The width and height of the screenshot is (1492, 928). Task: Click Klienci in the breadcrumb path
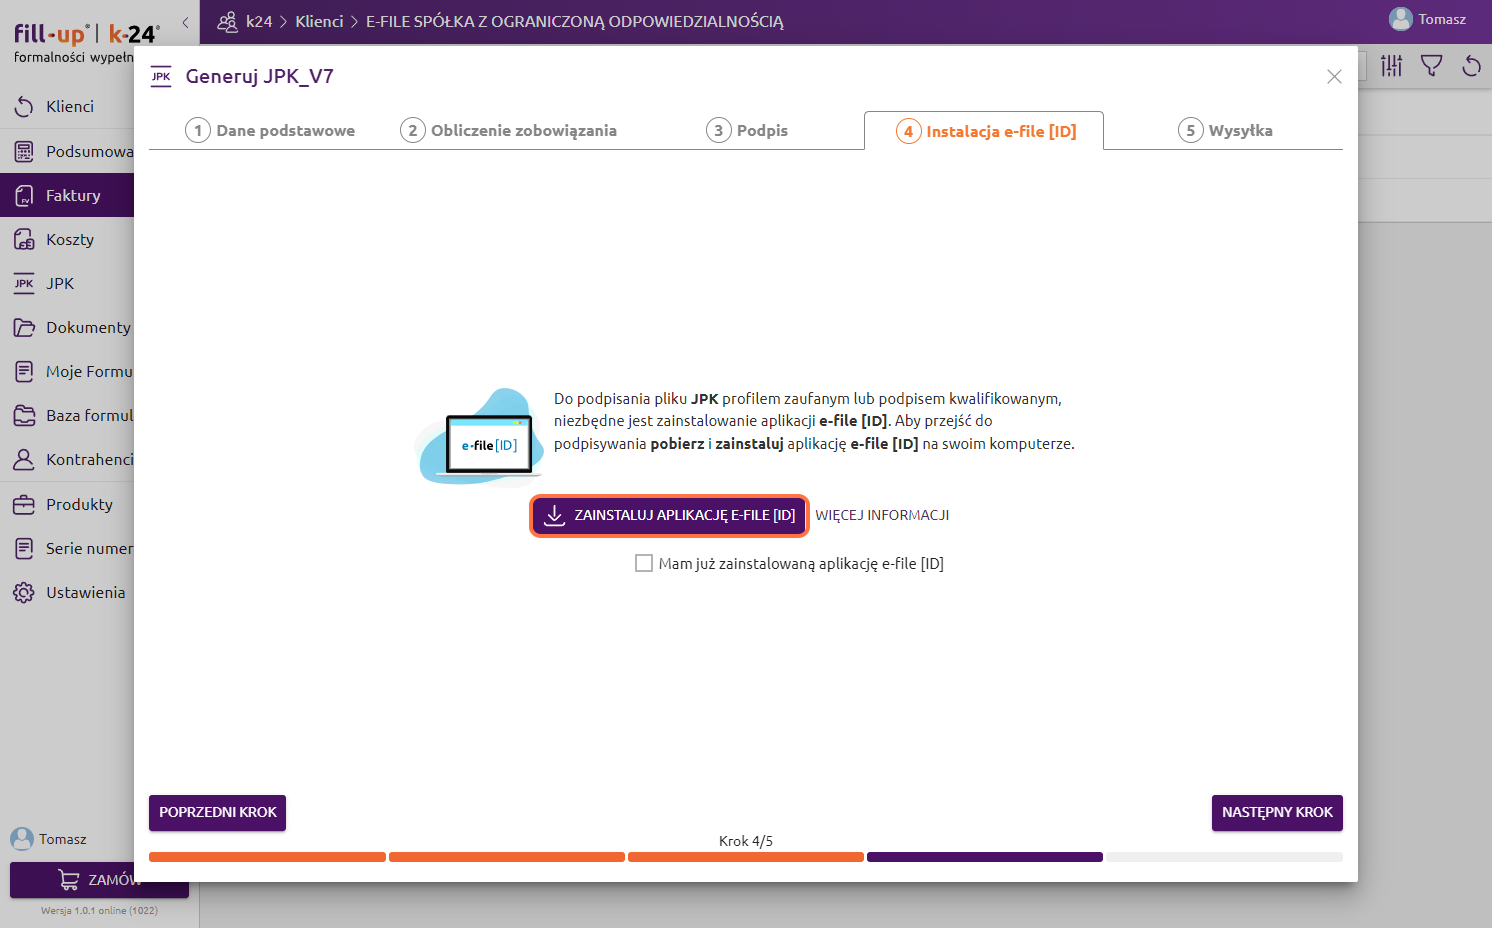click(x=319, y=22)
